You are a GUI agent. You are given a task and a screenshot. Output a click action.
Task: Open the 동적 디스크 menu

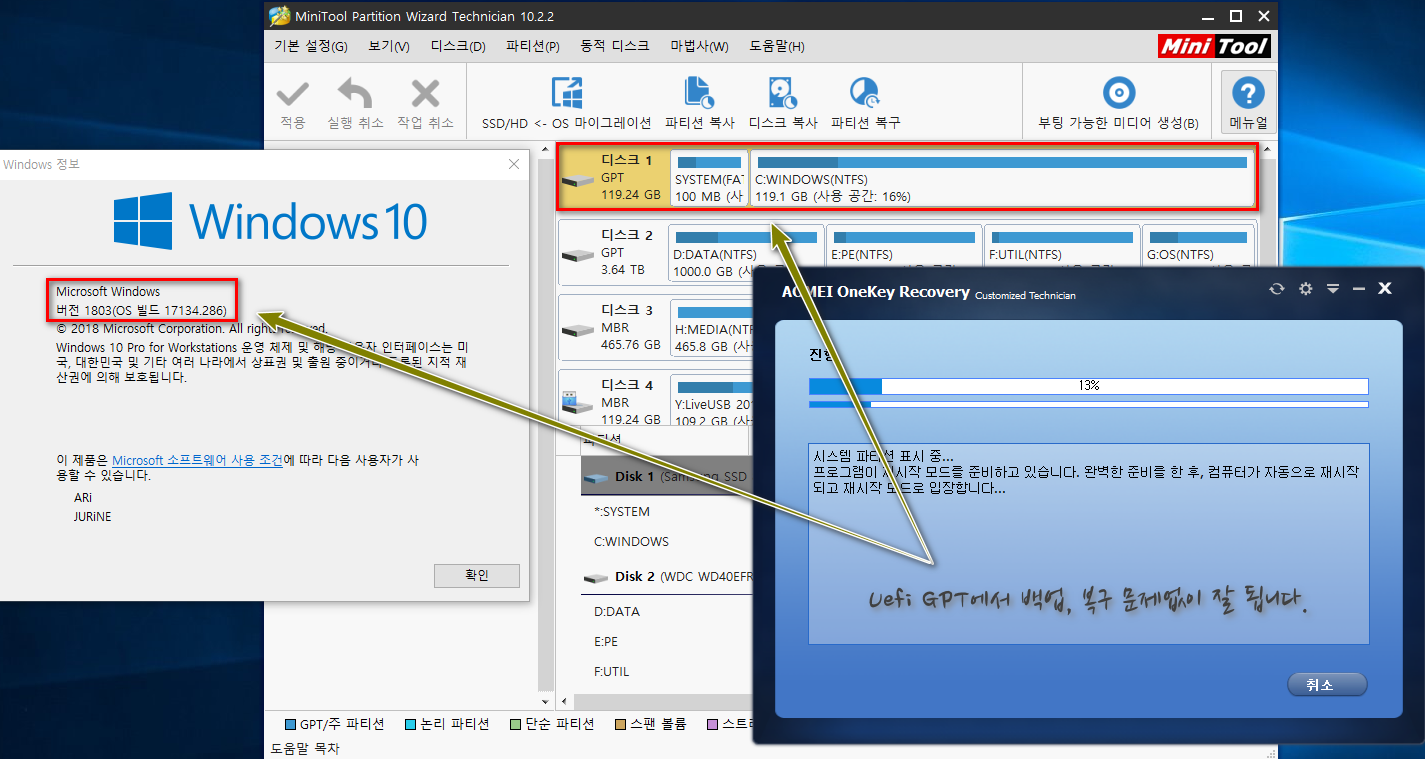[x=613, y=46]
